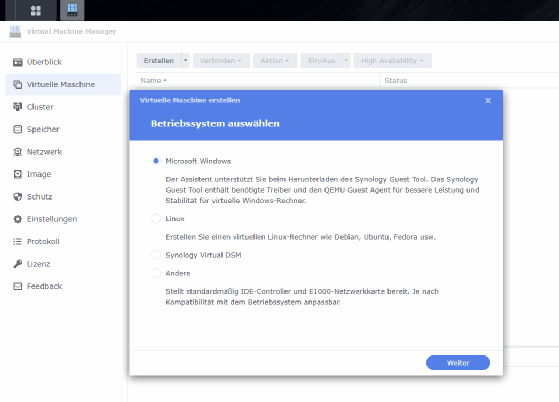Click the Virtual Machine Manager app logo
This screenshot has width=559, height=402.
click(x=15, y=31)
